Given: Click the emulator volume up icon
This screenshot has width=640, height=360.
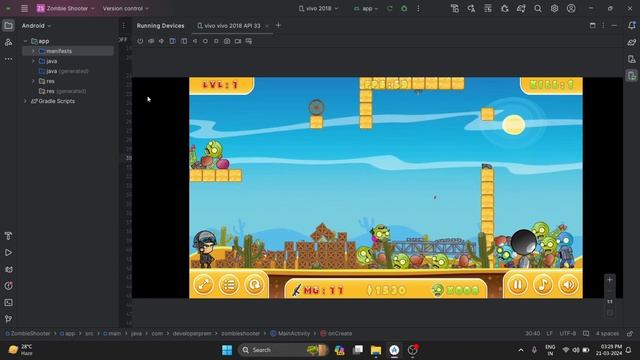Looking at the screenshot, I should (151, 41).
